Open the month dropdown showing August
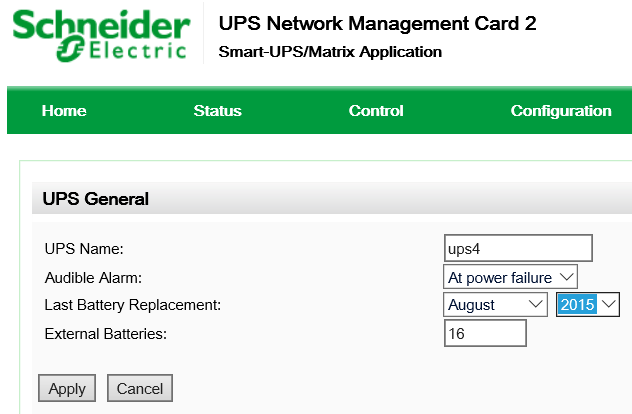The height and width of the screenshot is (414, 632). (496, 305)
